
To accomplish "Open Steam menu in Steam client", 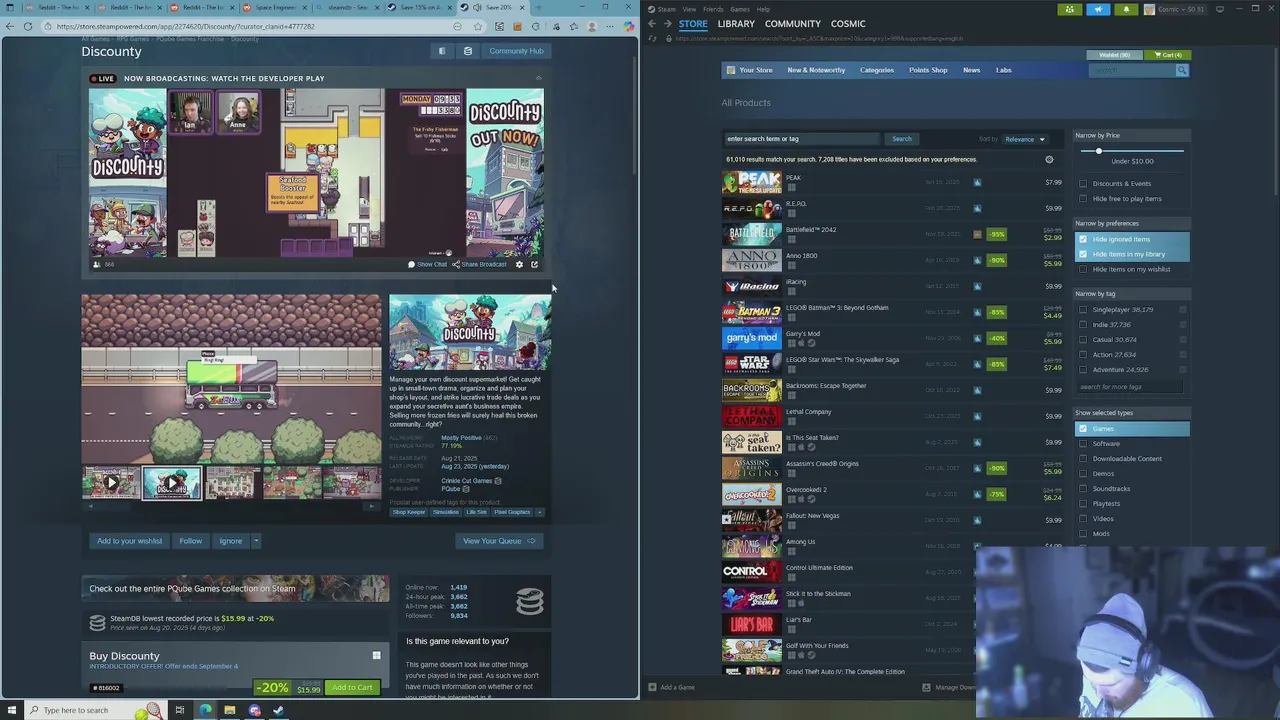I will point(666,9).
